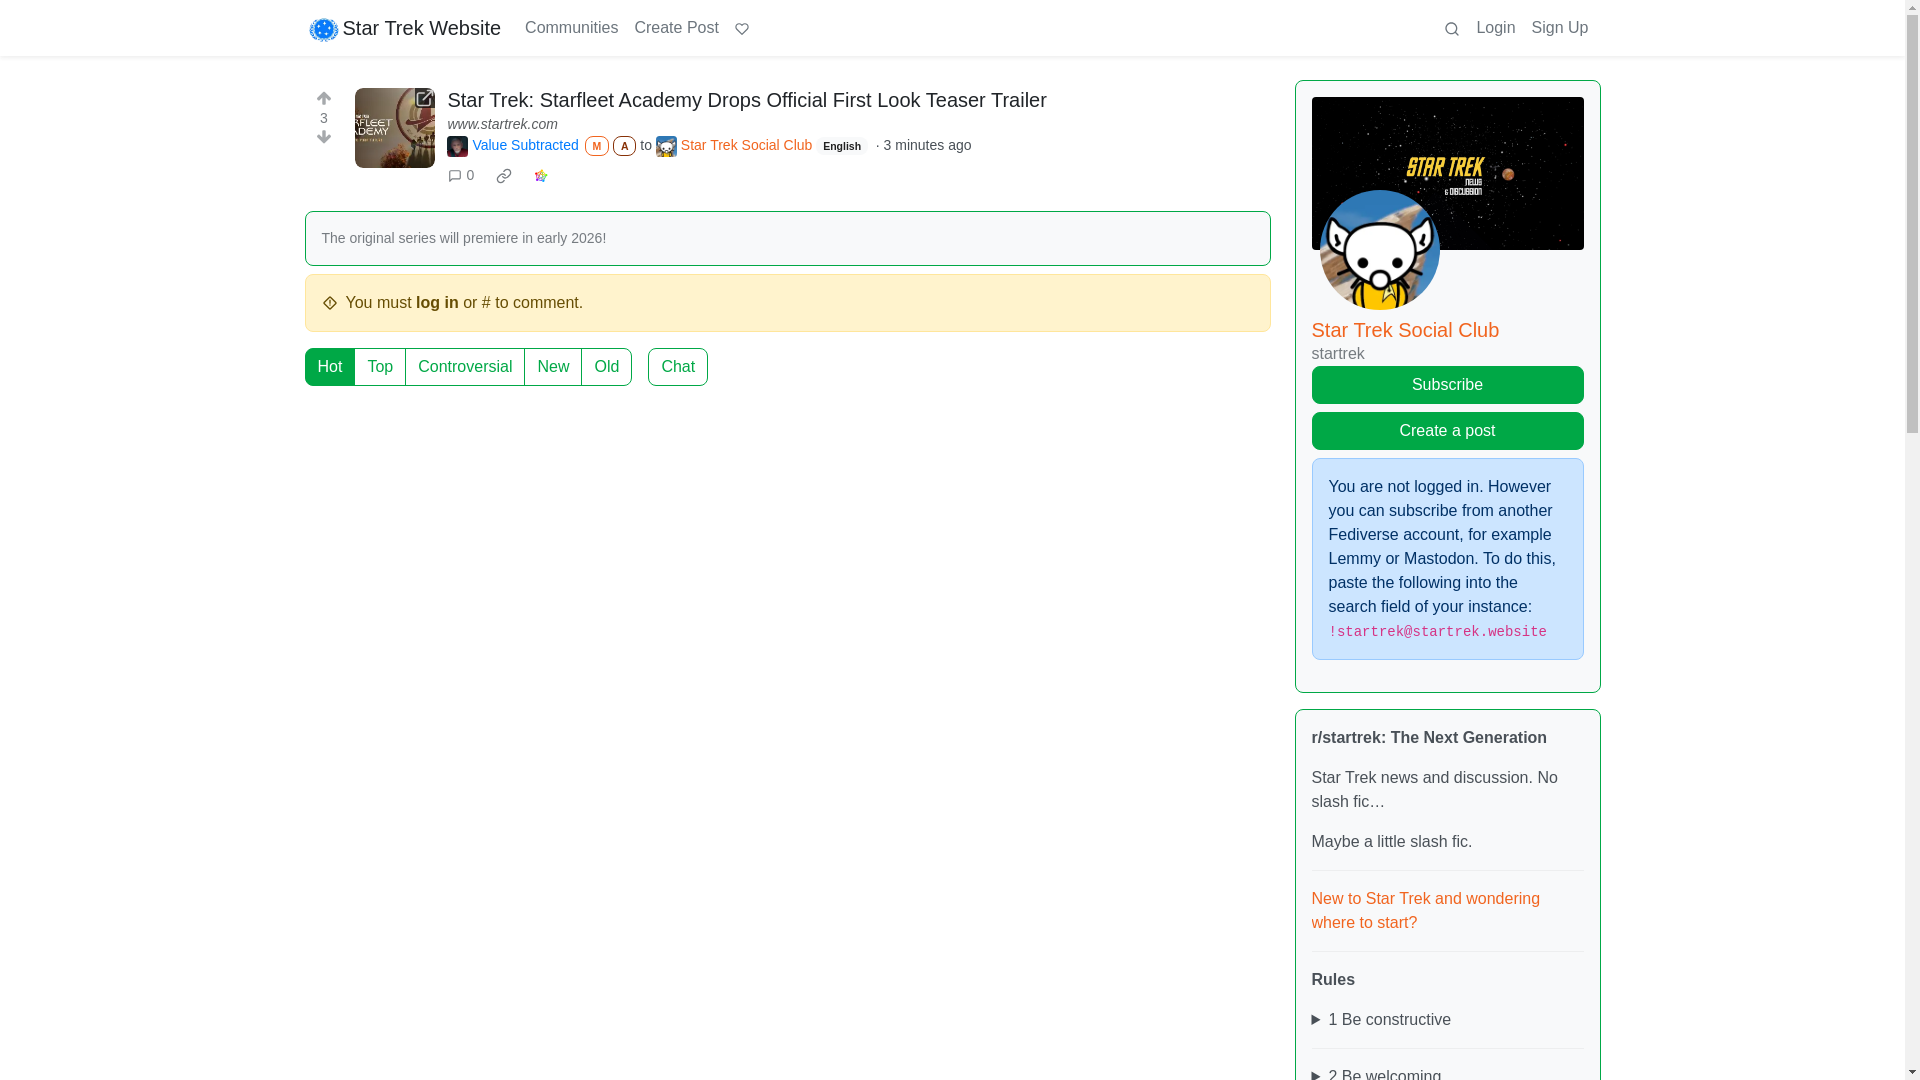Viewport: 1920px width, 1080px height.
Task: Copy the post permalink chain icon
Action: click(504, 176)
